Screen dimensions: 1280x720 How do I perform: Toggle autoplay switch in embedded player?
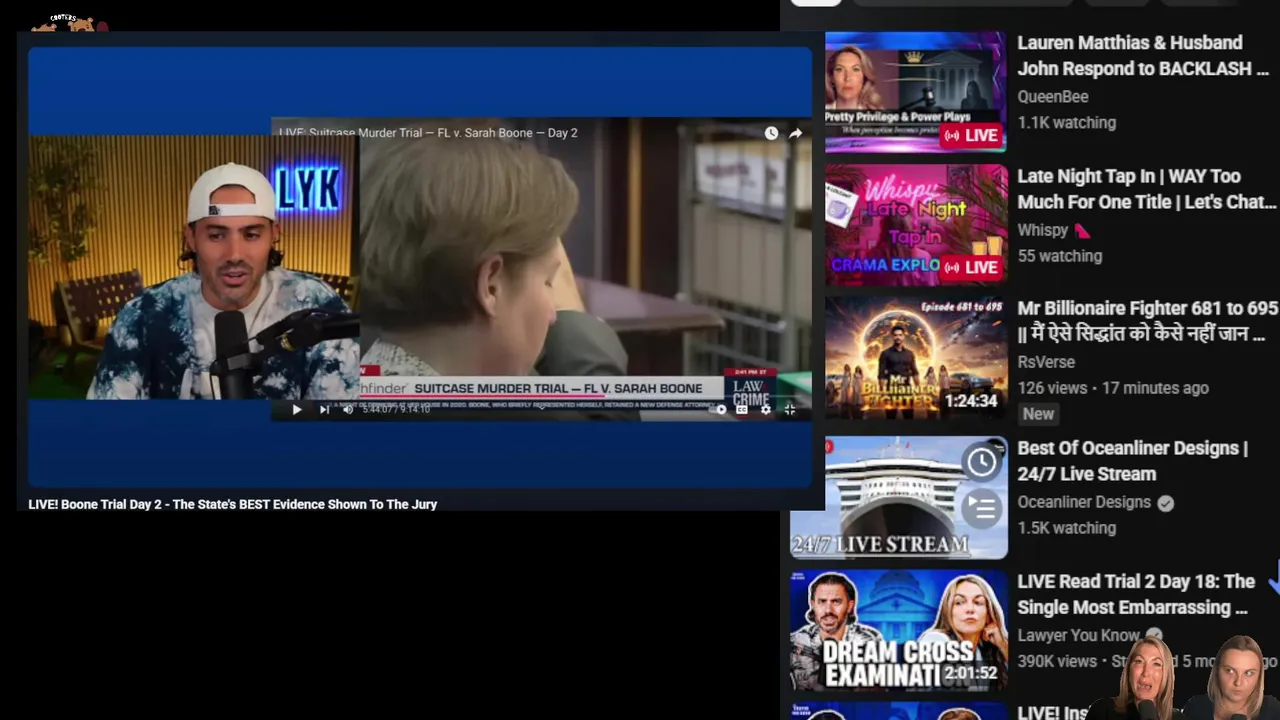[x=719, y=409]
